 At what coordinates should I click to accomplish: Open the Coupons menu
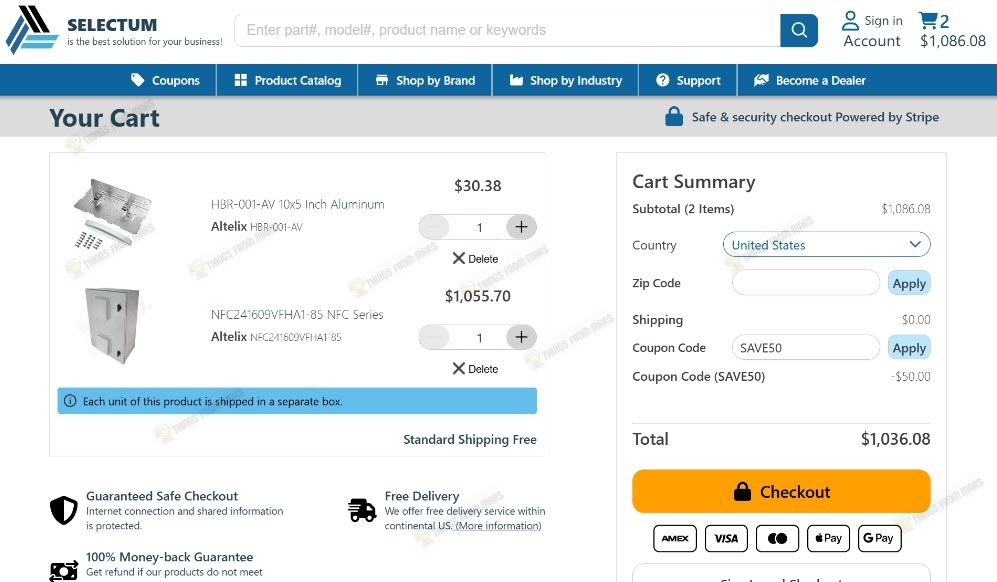click(x=165, y=80)
